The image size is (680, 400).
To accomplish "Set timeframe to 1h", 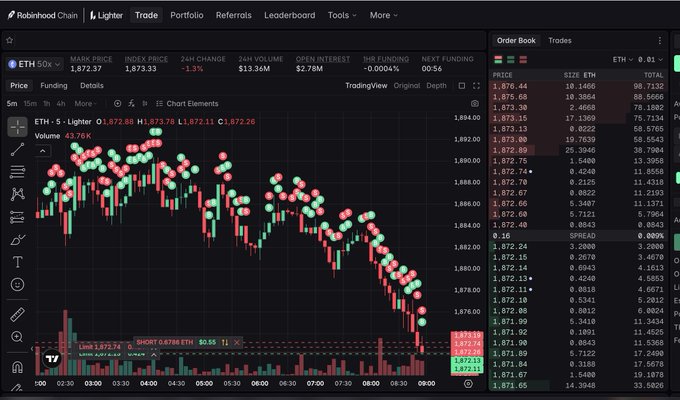I will 46,104.
